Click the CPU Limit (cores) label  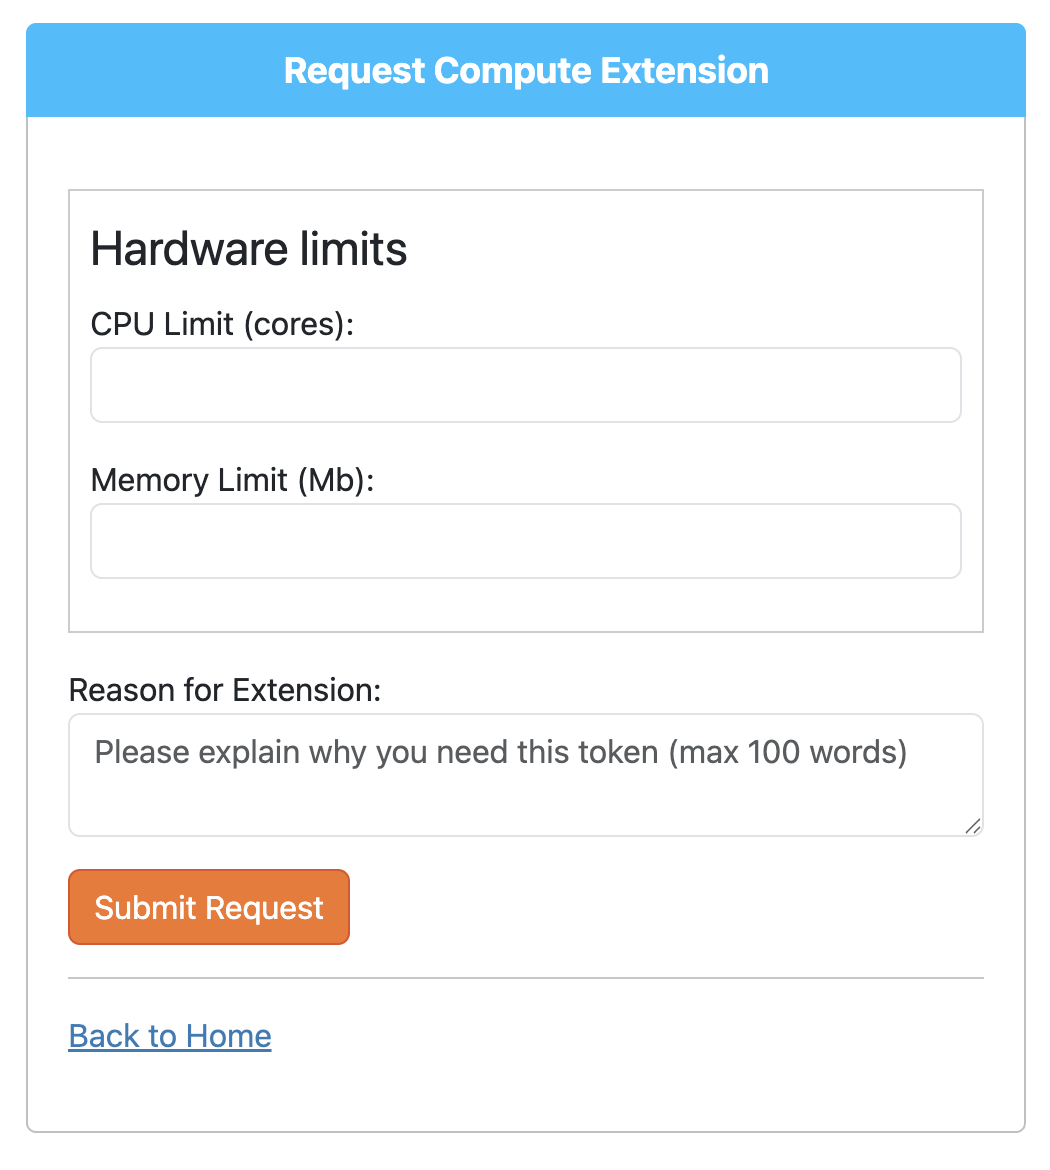point(221,324)
